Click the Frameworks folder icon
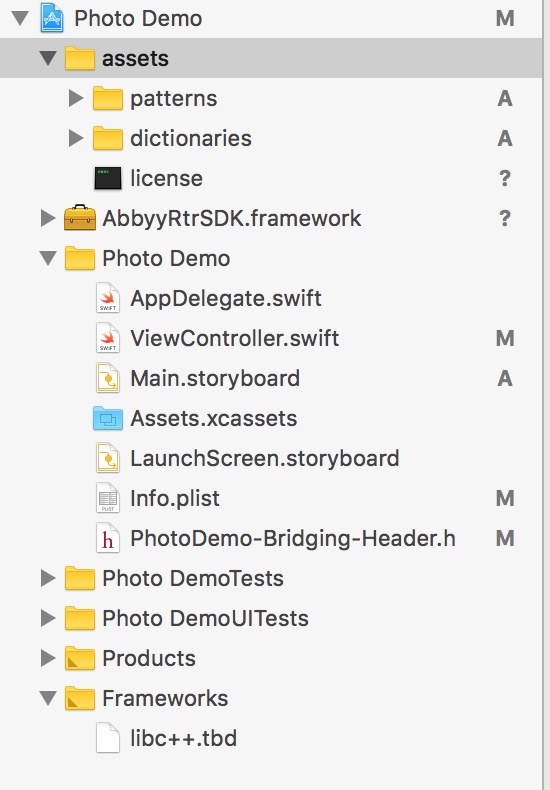The height and width of the screenshot is (790, 550). pos(80,698)
